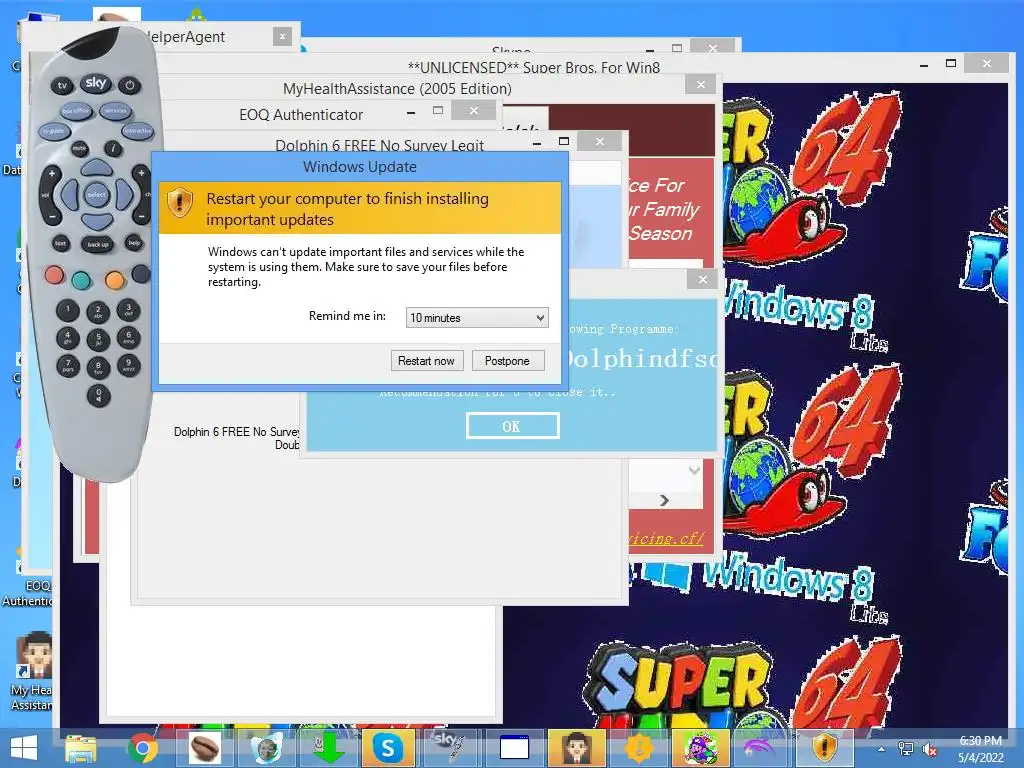Open the Sky remote taskbar icon
Screen dimensions: 1024x768
tap(450, 748)
